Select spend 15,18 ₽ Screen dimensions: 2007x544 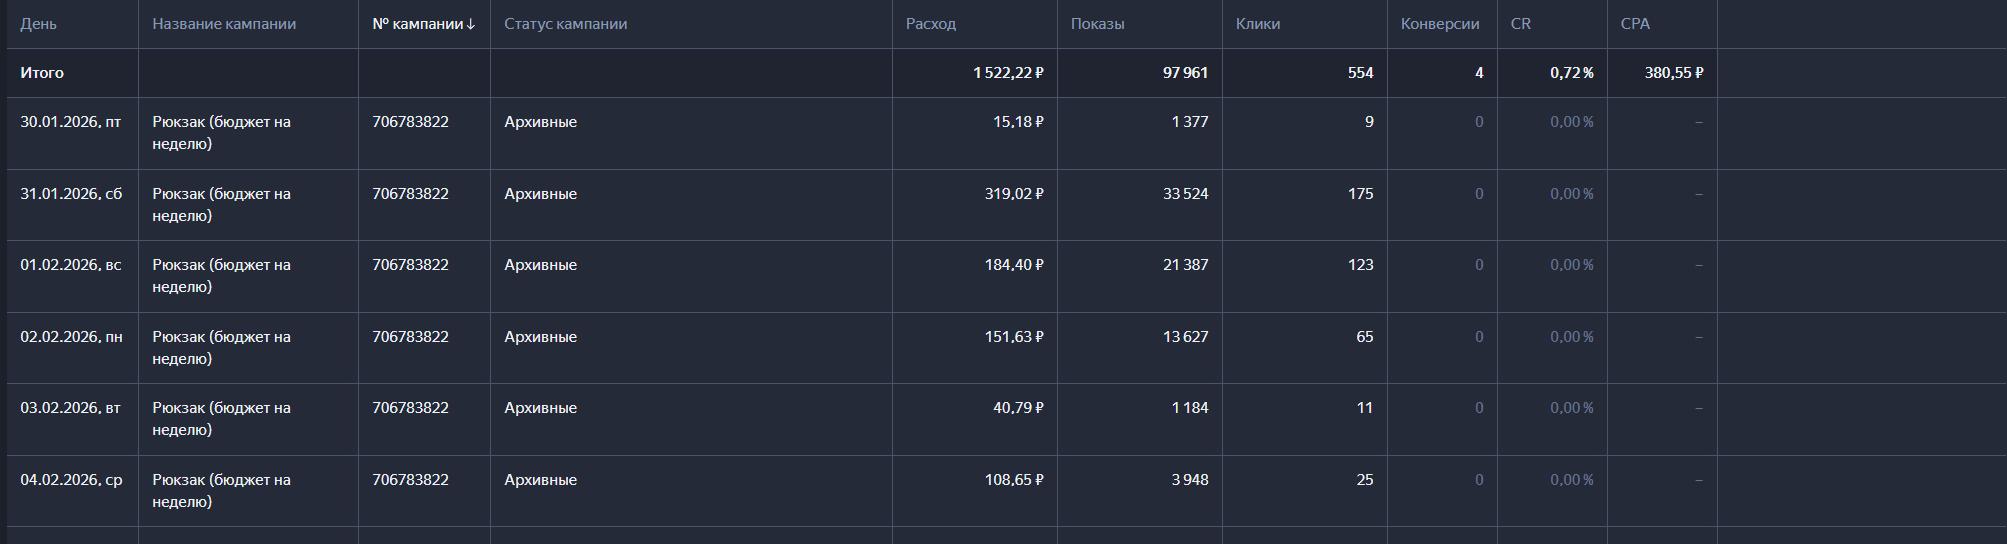[1018, 122]
